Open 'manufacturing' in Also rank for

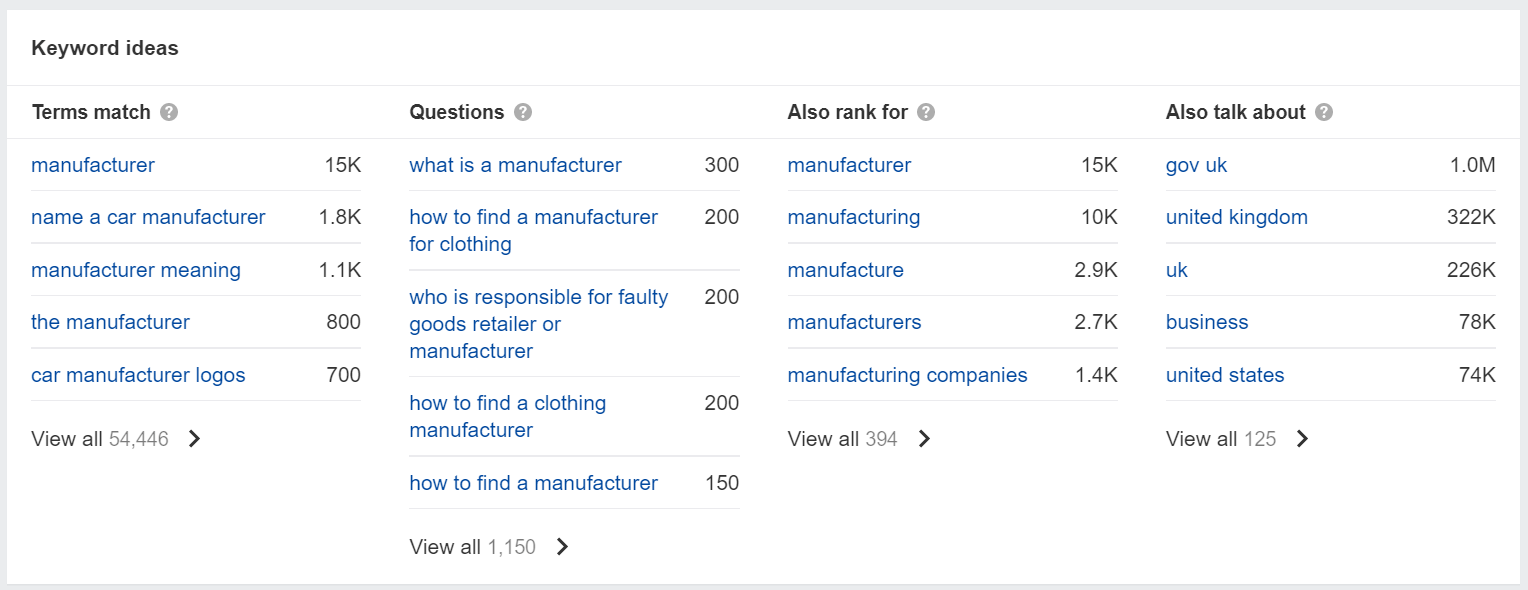[x=853, y=217]
